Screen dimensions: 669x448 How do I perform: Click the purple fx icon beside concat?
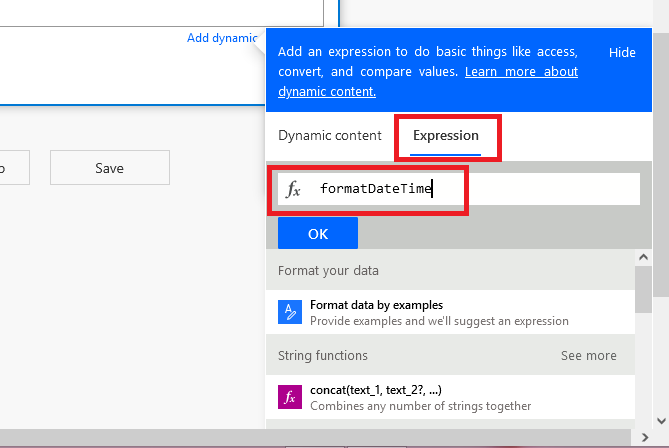(289, 397)
